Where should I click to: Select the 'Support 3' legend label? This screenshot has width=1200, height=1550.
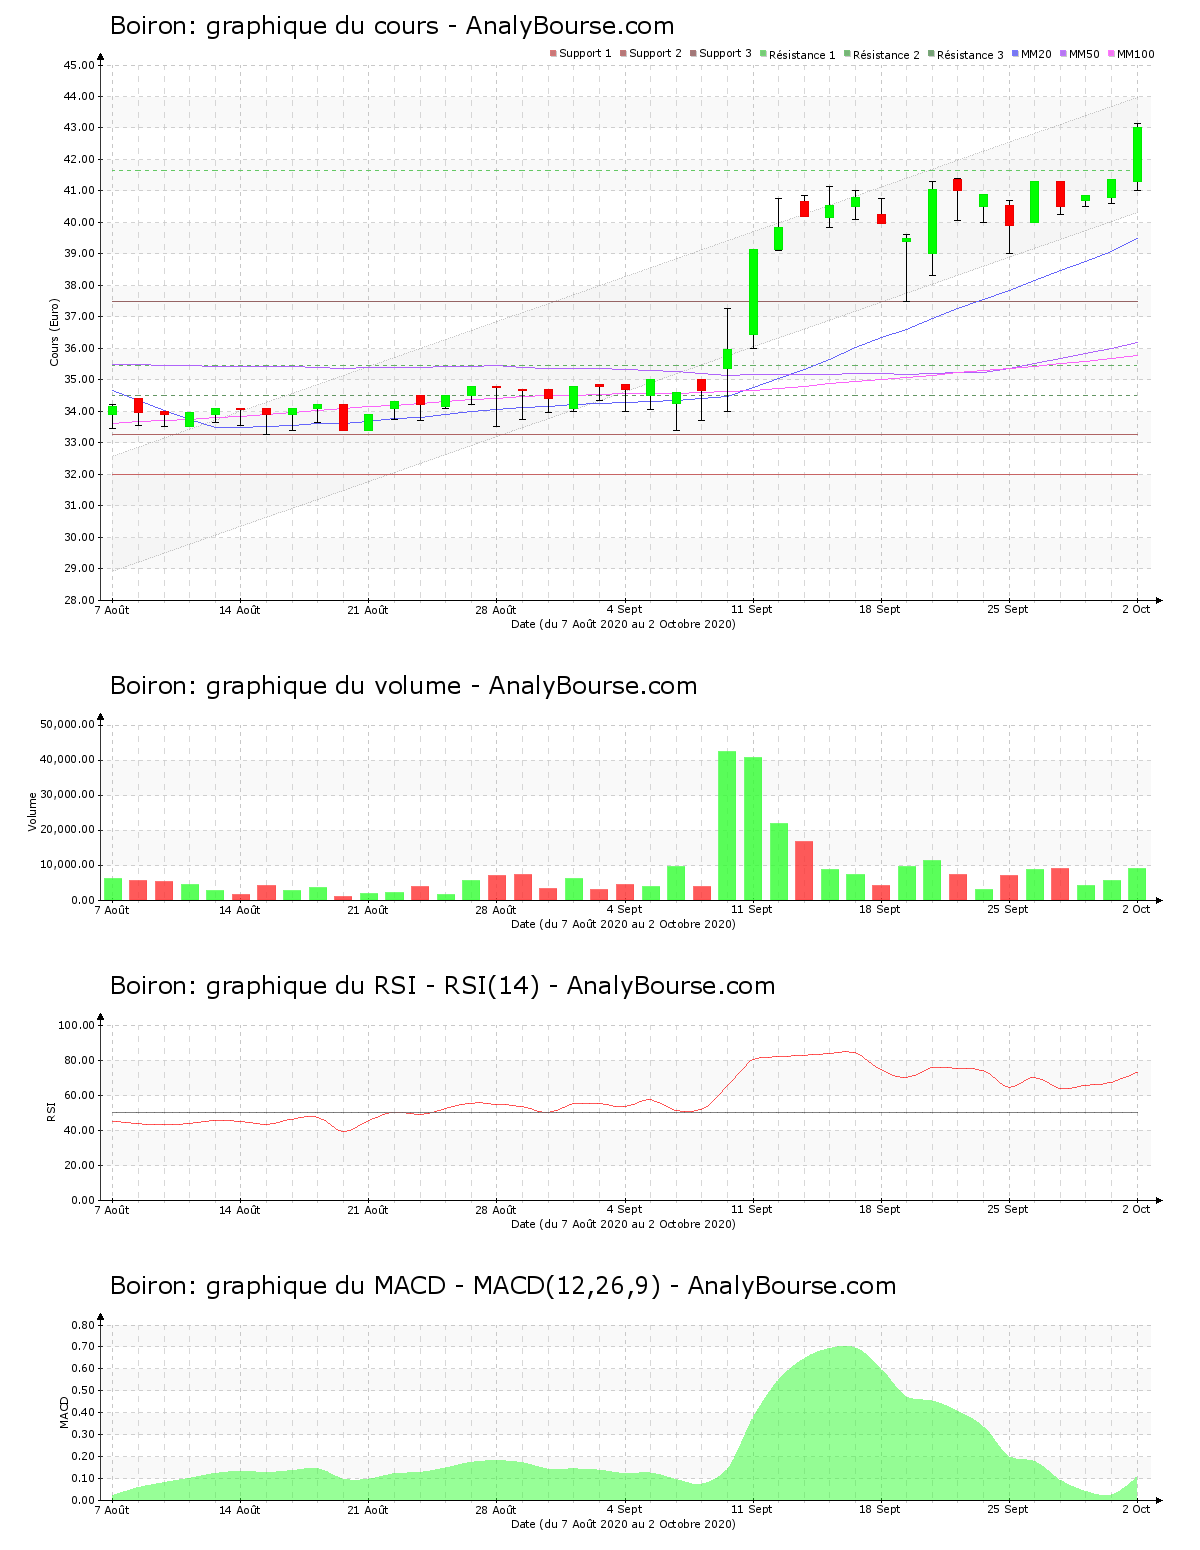click(725, 54)
